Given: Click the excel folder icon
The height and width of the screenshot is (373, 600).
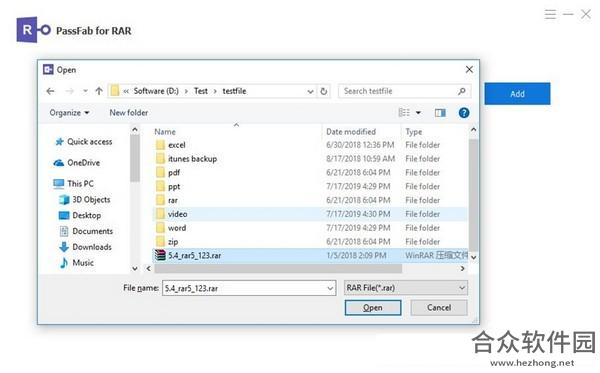Looking at the screenshot, I should [160, 145].
